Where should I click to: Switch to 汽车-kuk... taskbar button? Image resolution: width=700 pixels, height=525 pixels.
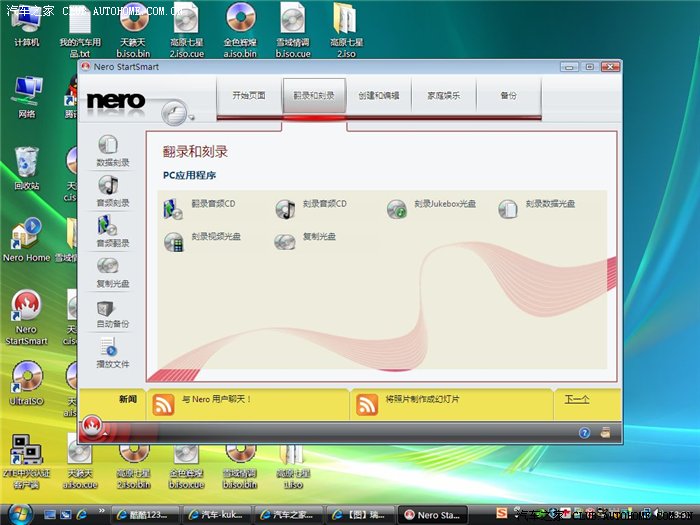[216, 515]
